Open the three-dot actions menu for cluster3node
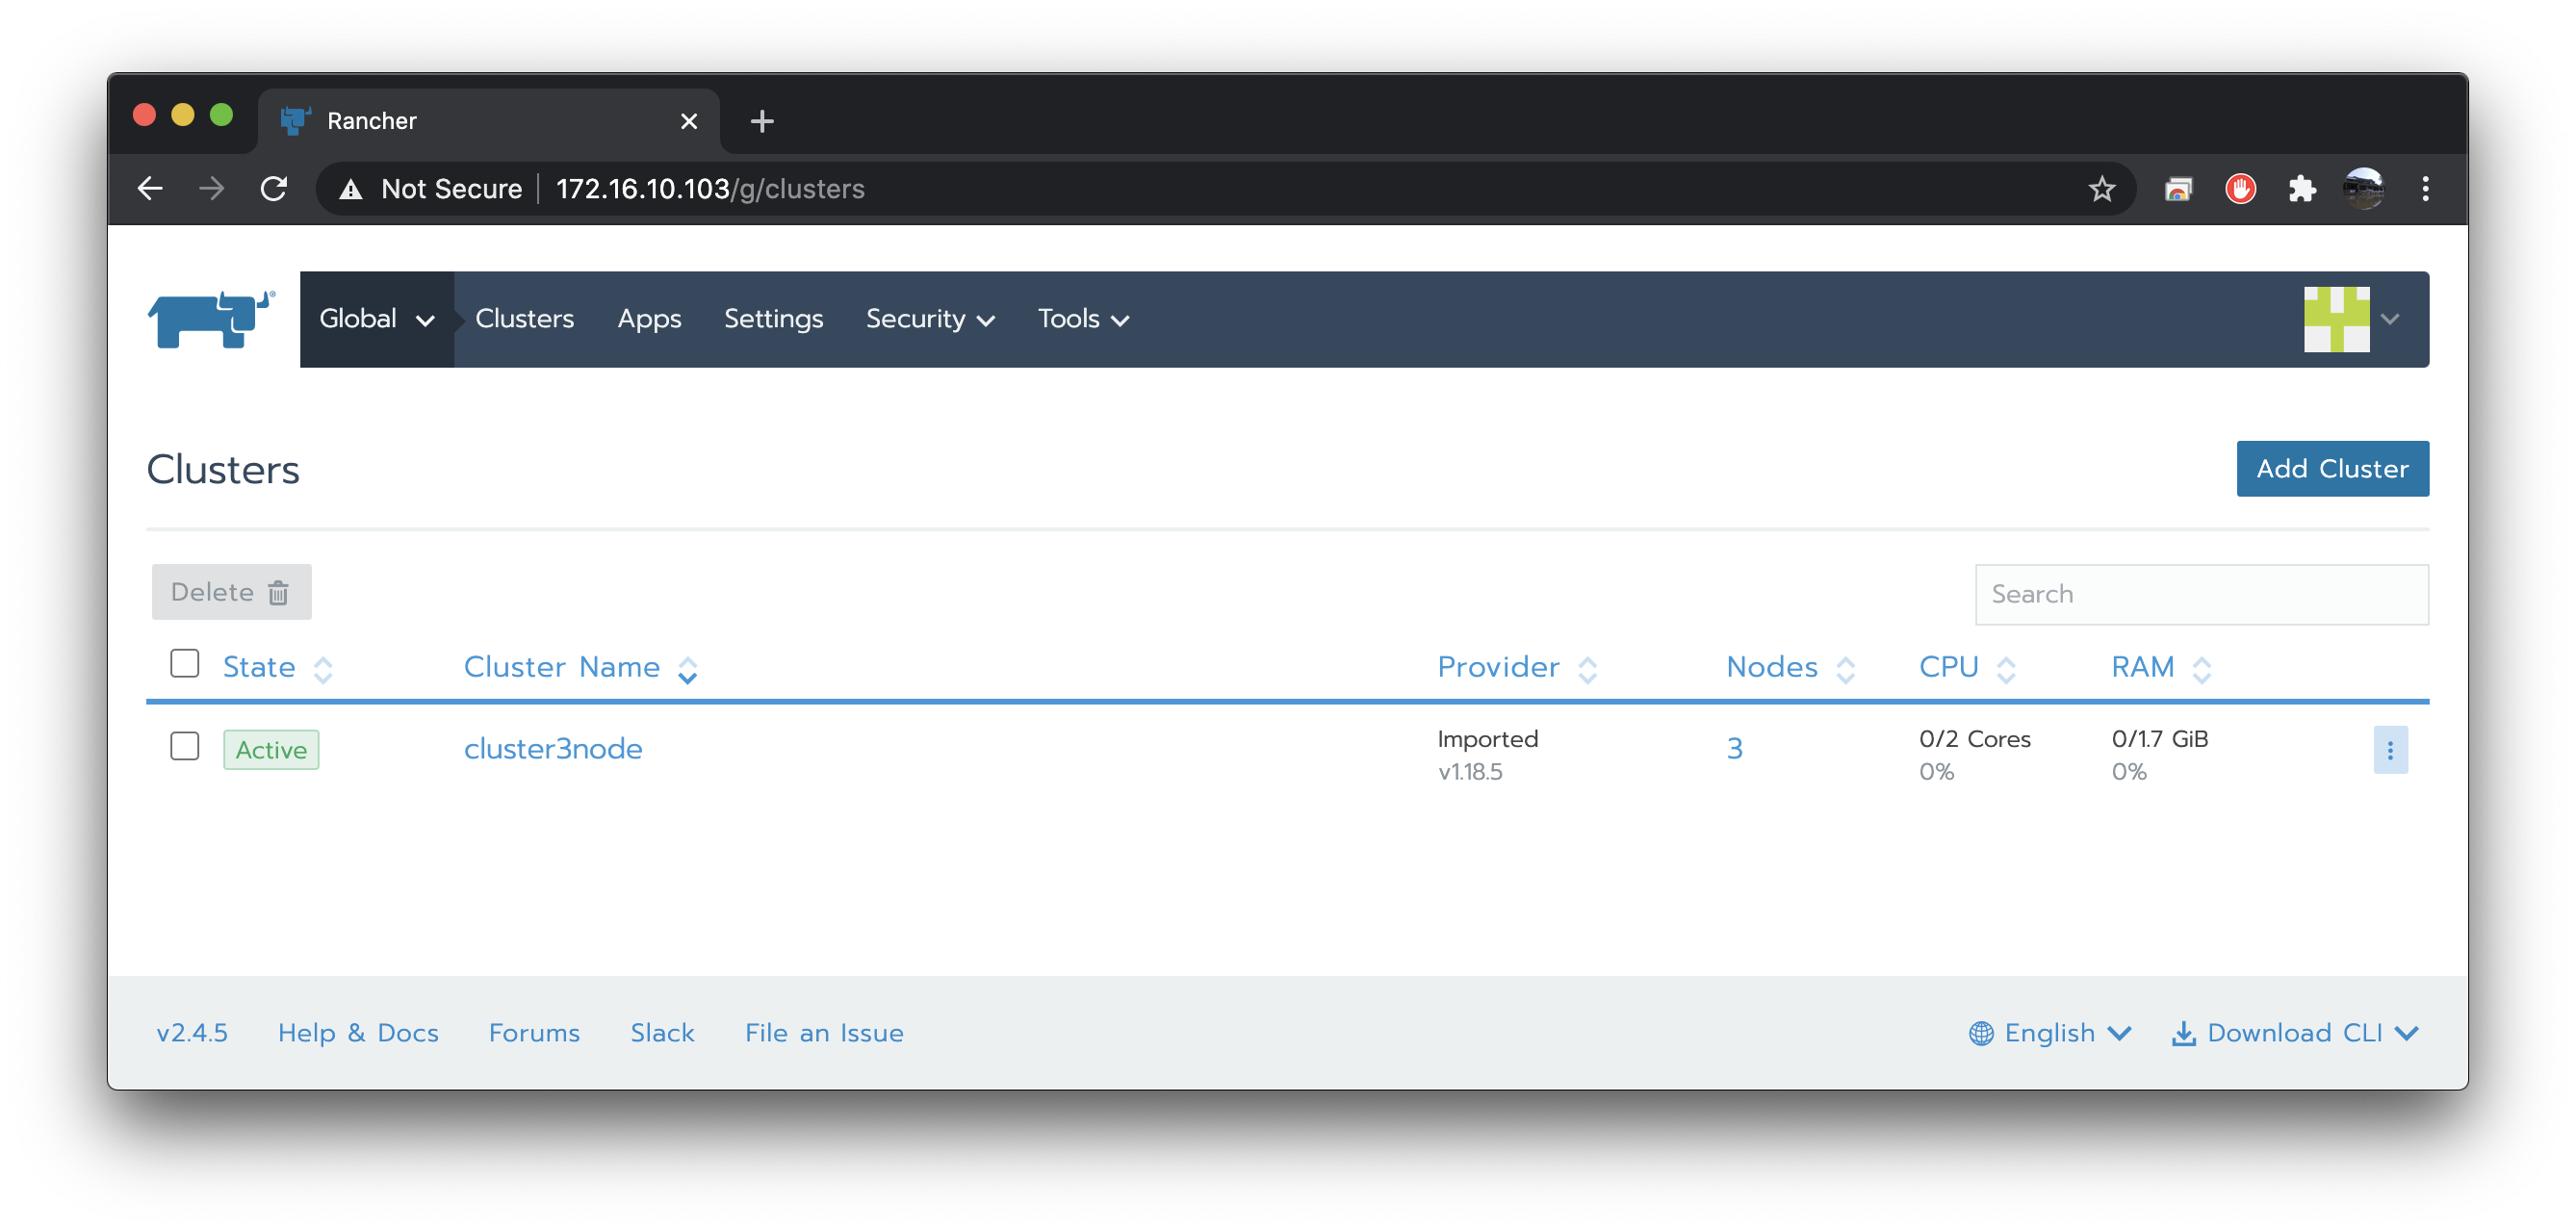 click(2389, 750)
